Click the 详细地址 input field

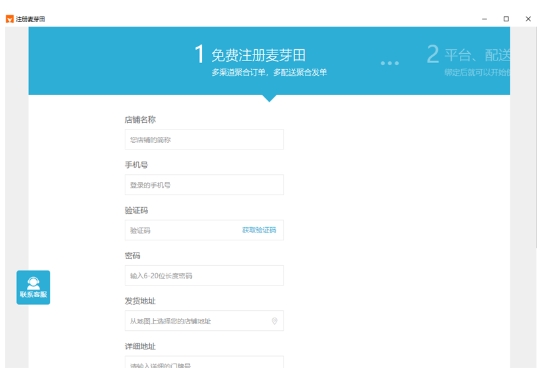point(204,362)
